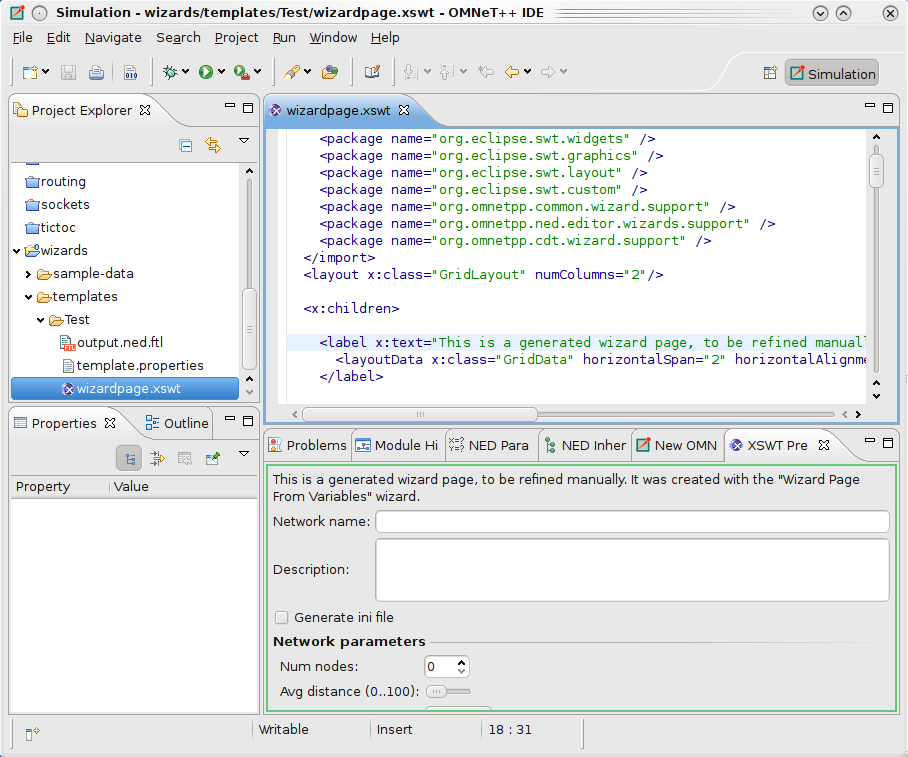The height and width of the screenshot is (757, 908).
Task: Click Collapse All in Project Explorer
Action: click(x=185, y=145)
